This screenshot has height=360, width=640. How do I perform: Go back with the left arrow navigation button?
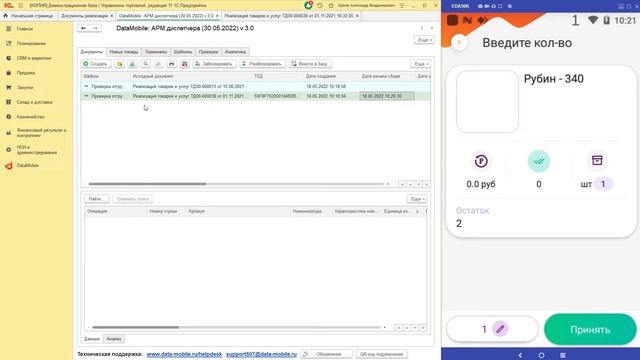click(x=83, y=28)
